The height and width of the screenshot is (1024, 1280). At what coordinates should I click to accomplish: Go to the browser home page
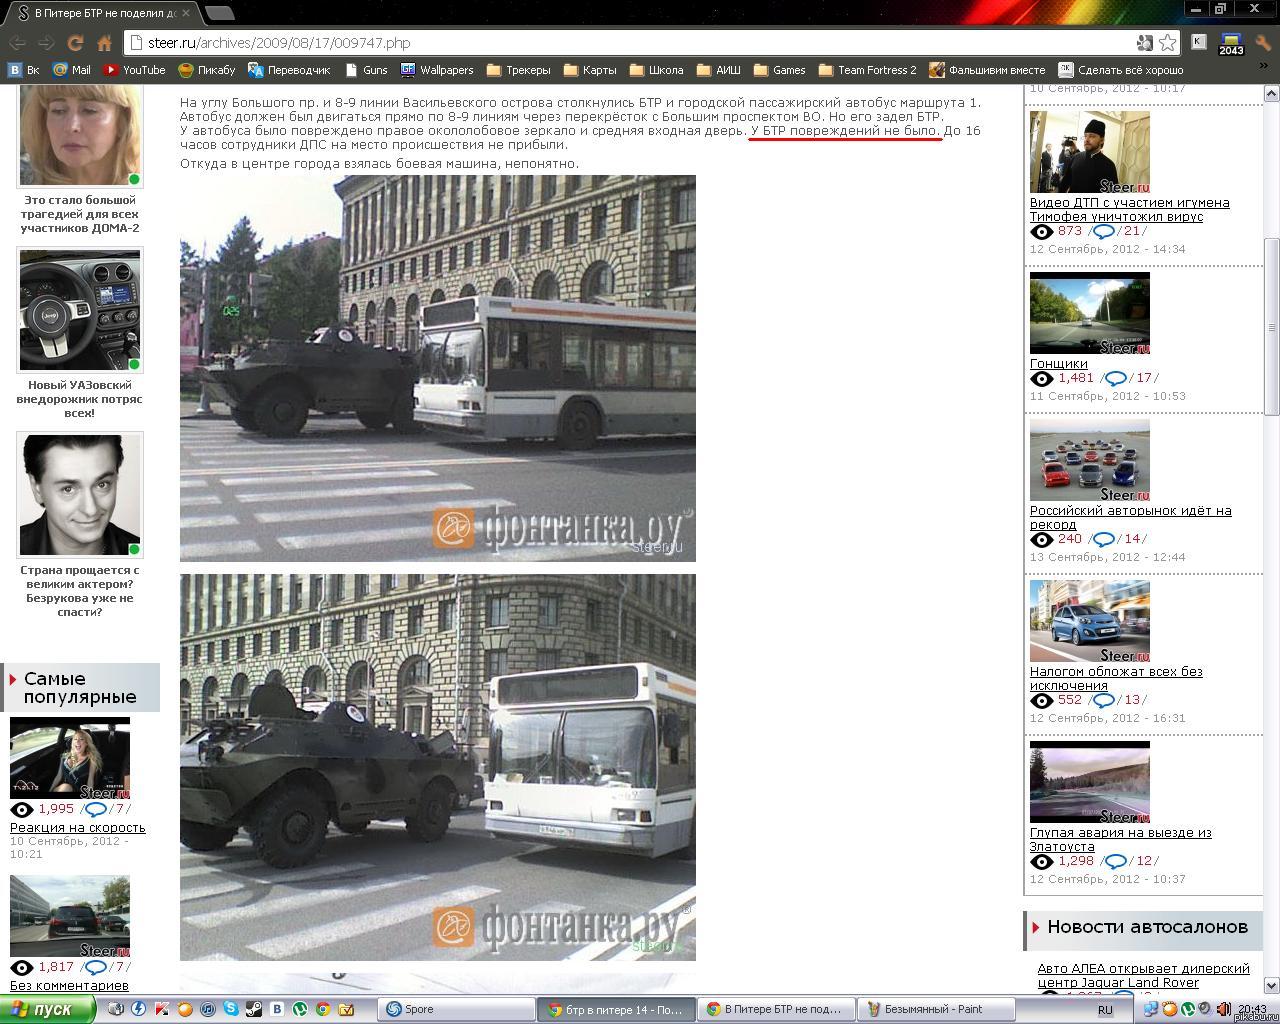pos(104,43)
